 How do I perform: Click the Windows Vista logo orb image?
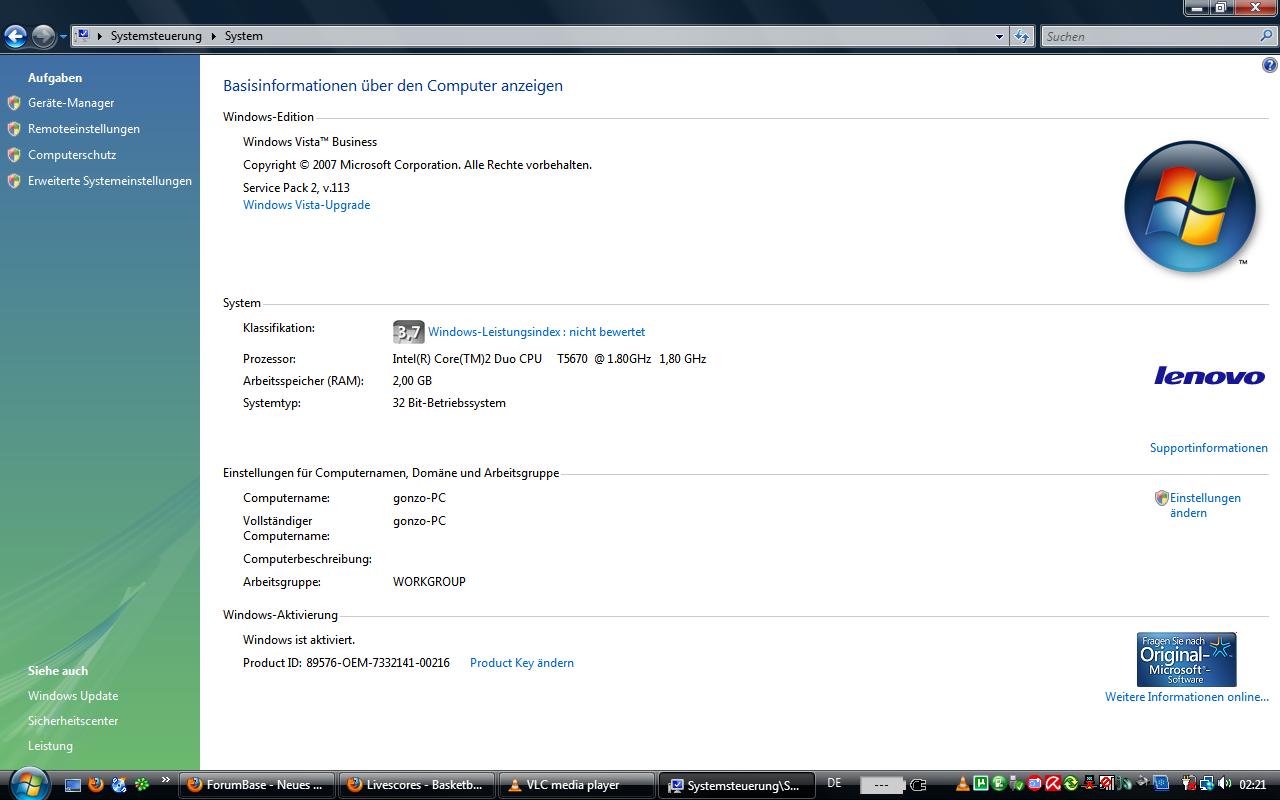1190,207
